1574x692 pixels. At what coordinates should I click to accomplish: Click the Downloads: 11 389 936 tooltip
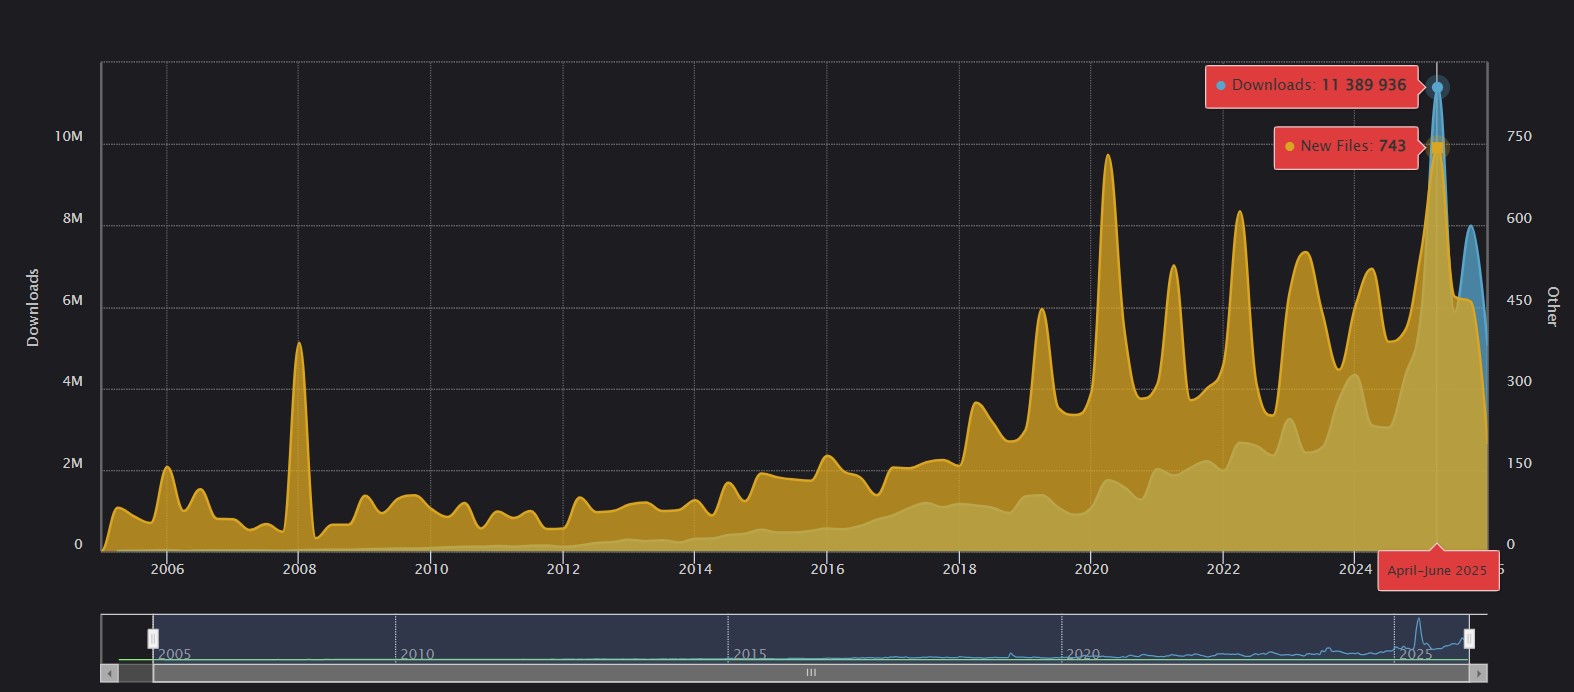click(1312, 86)
